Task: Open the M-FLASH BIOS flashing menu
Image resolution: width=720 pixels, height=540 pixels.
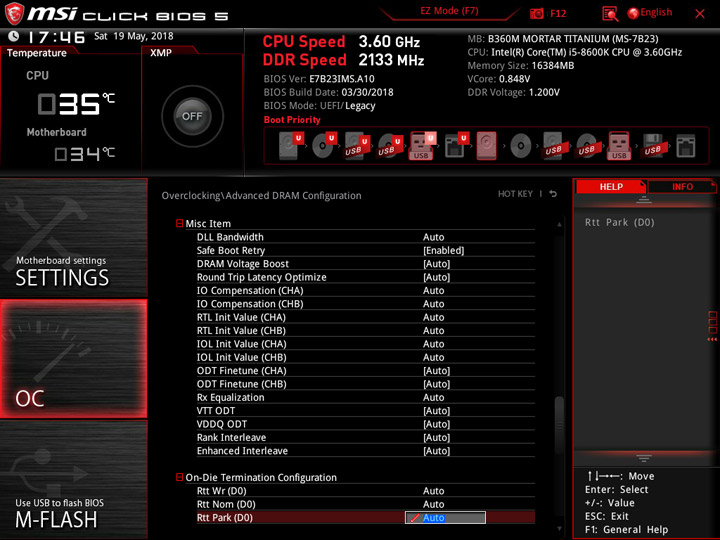Action: [x=73, y=479]
